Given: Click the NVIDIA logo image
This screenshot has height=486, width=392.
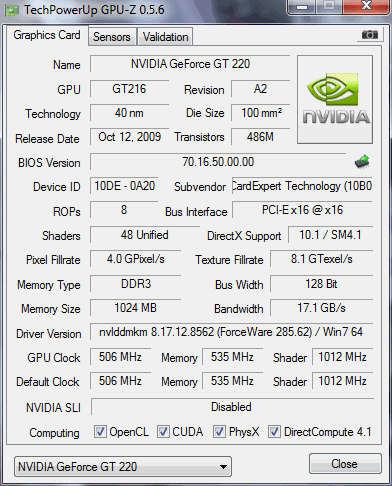Looking at the screenshot, I should (335, 100).
